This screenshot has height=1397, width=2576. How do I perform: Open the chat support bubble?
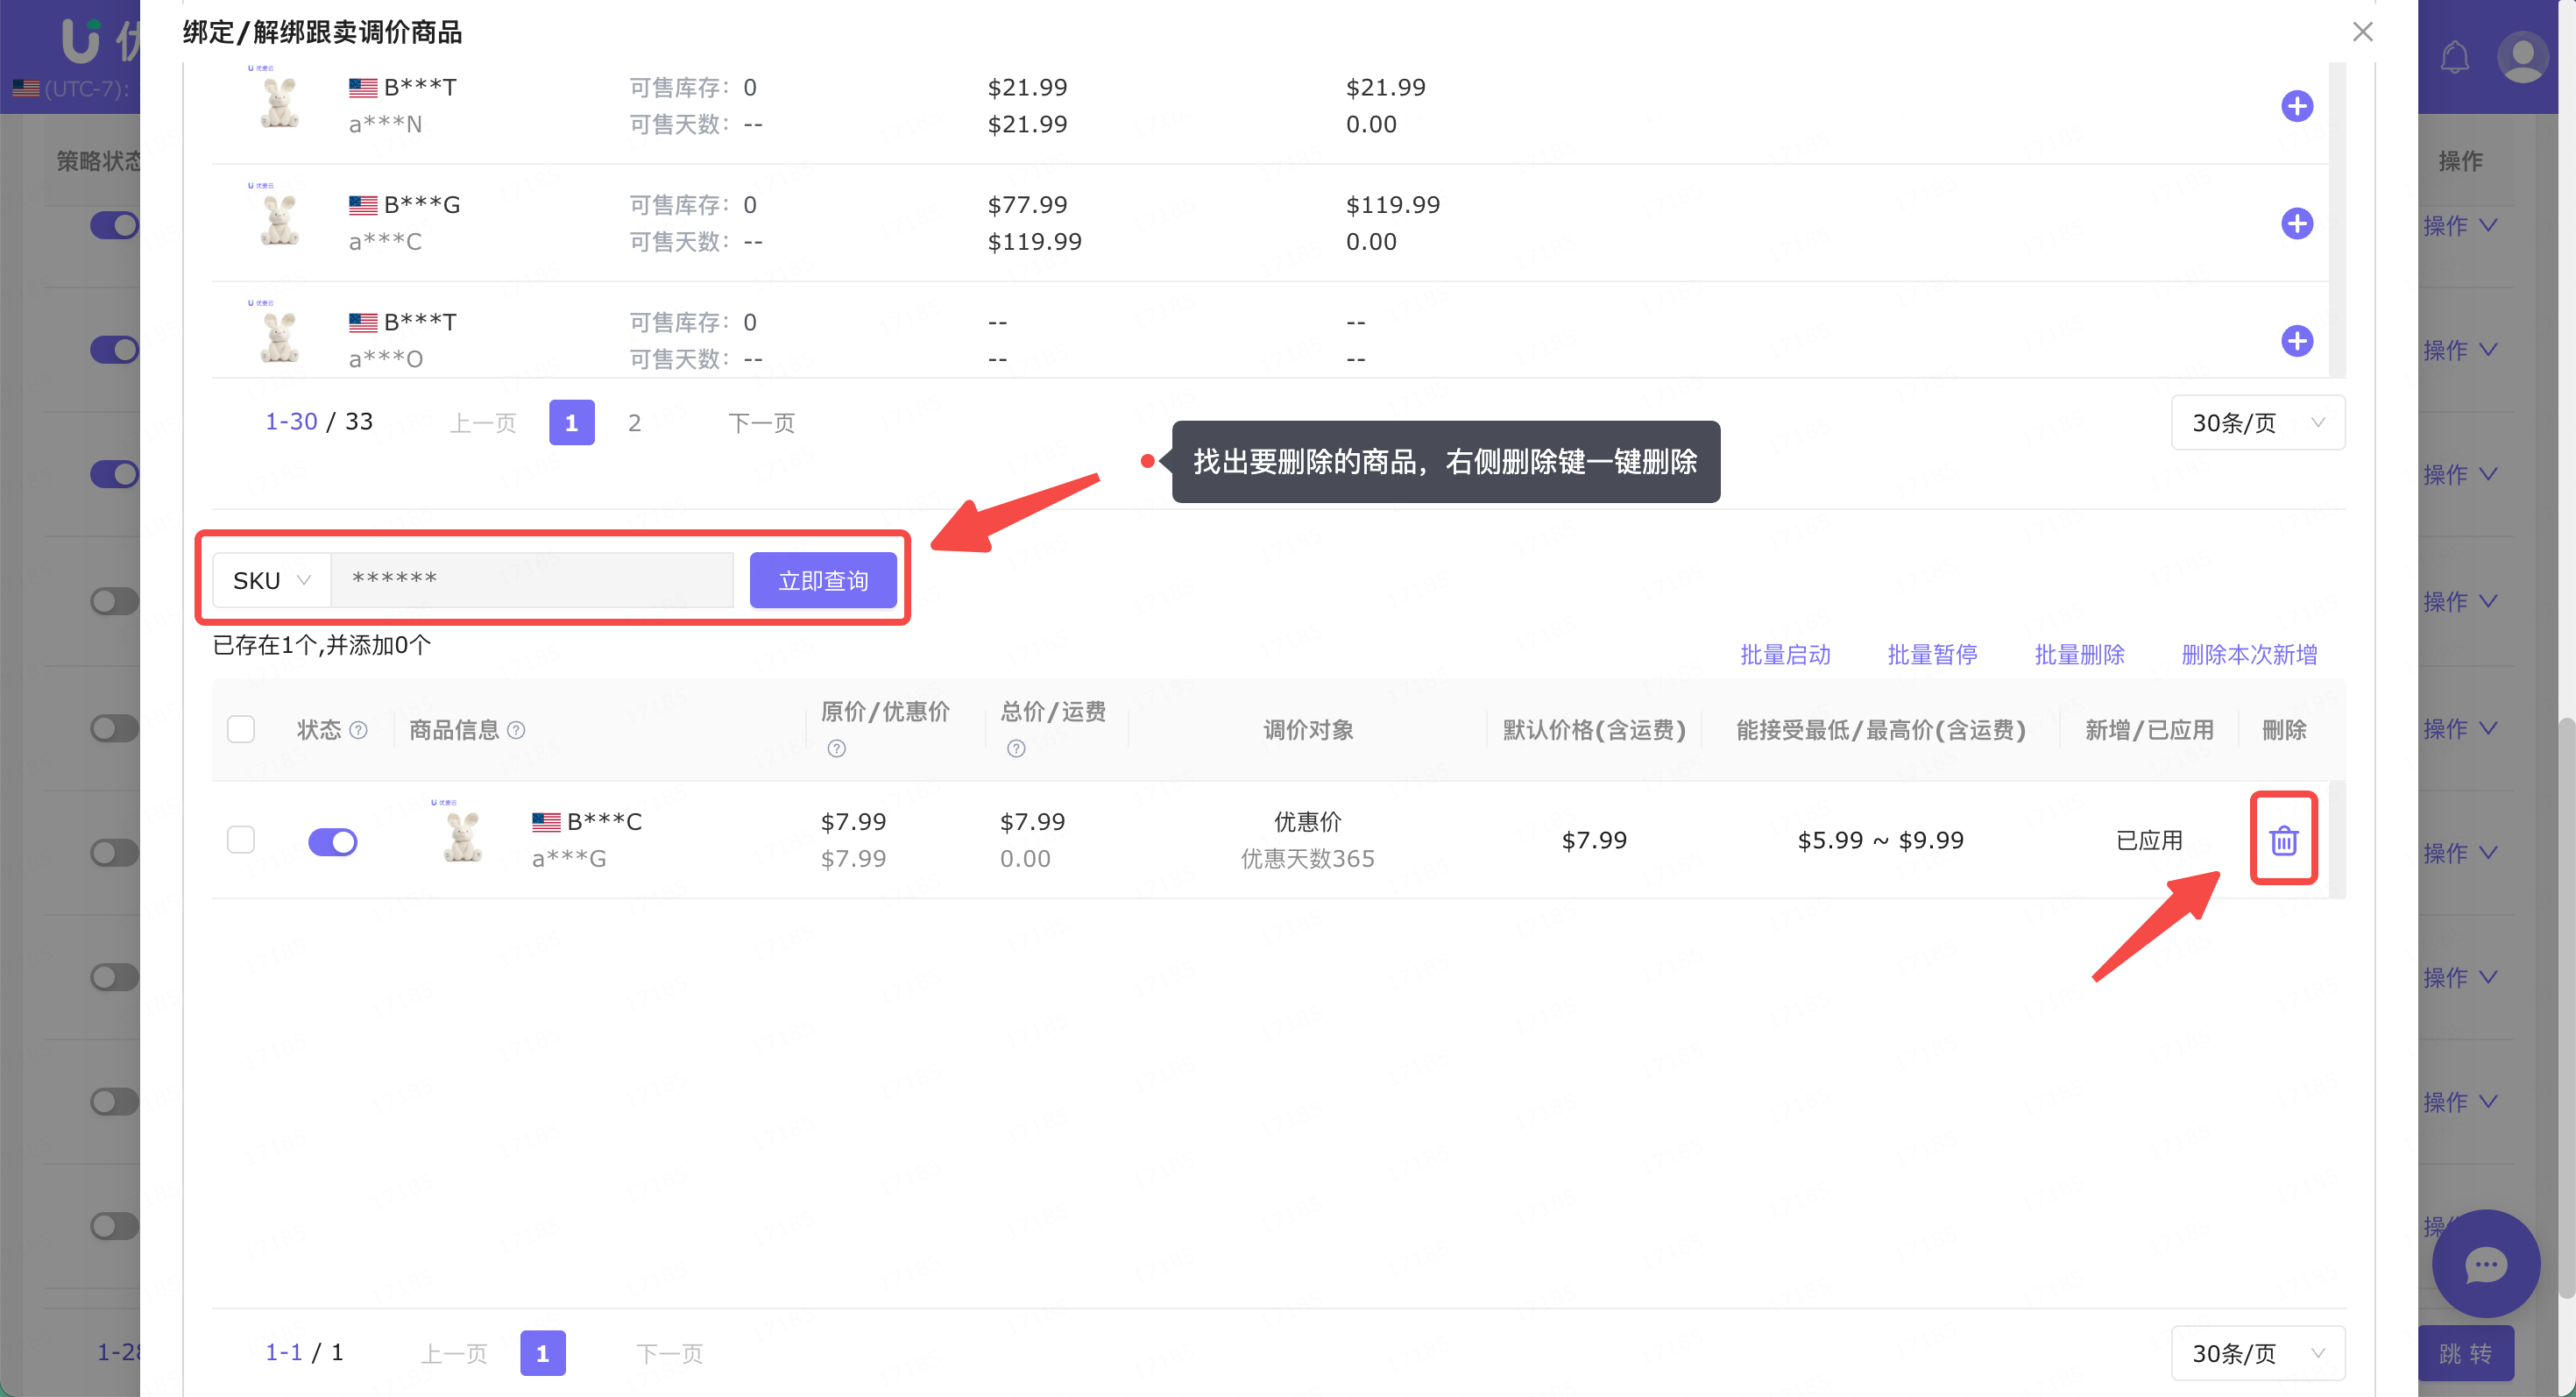tap(2485, 1264)
